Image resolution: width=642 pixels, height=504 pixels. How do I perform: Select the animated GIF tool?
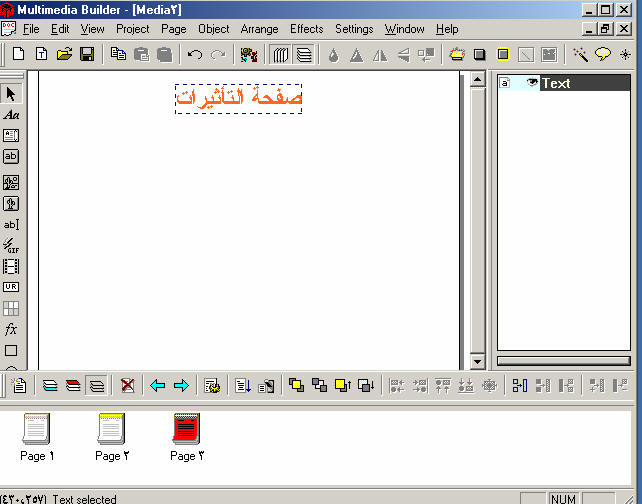[x=11, y=245]
